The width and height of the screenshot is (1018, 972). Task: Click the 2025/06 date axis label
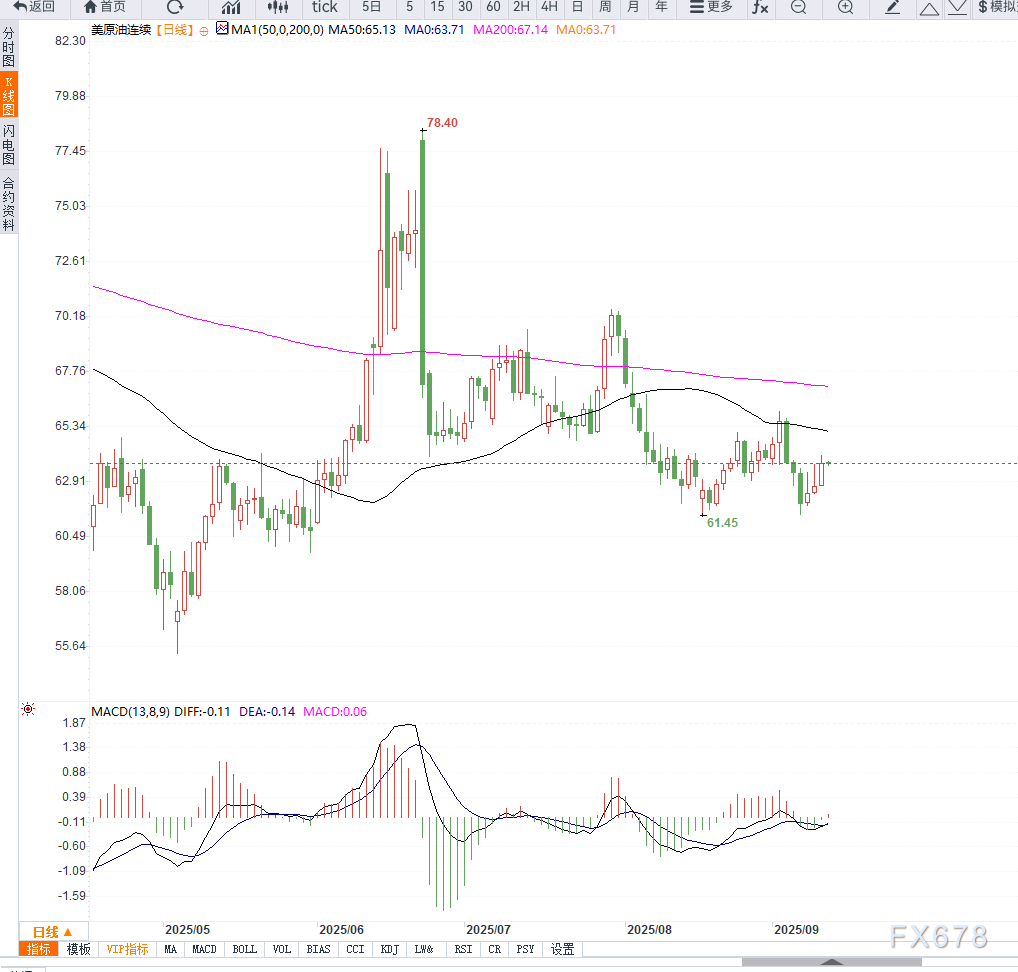click(x=341, y=930)
